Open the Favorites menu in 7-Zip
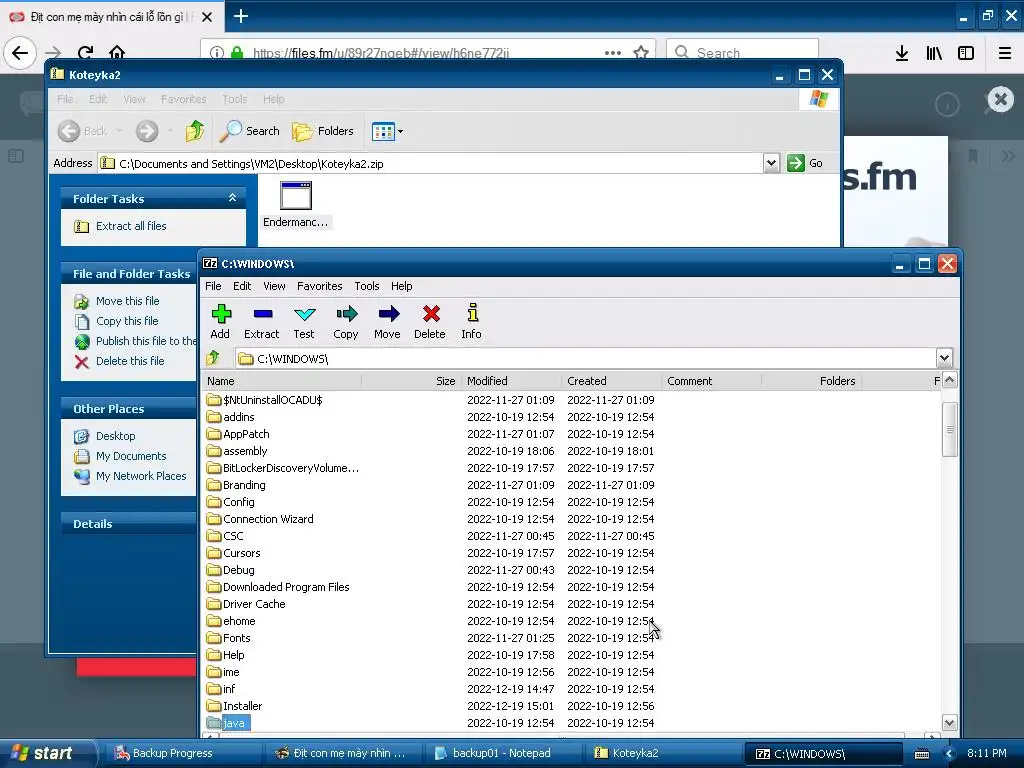 click(x=319, y=286)
